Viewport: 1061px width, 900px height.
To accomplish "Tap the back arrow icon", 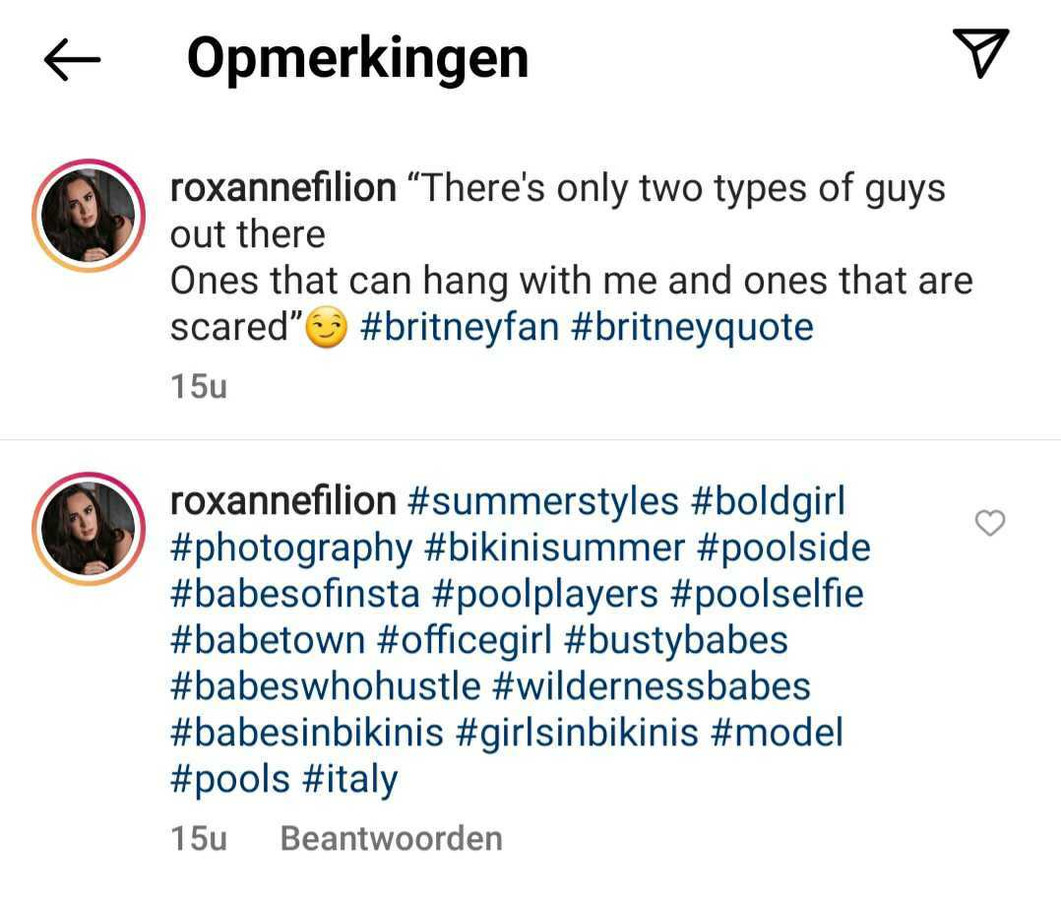I will tap(72, 60).
